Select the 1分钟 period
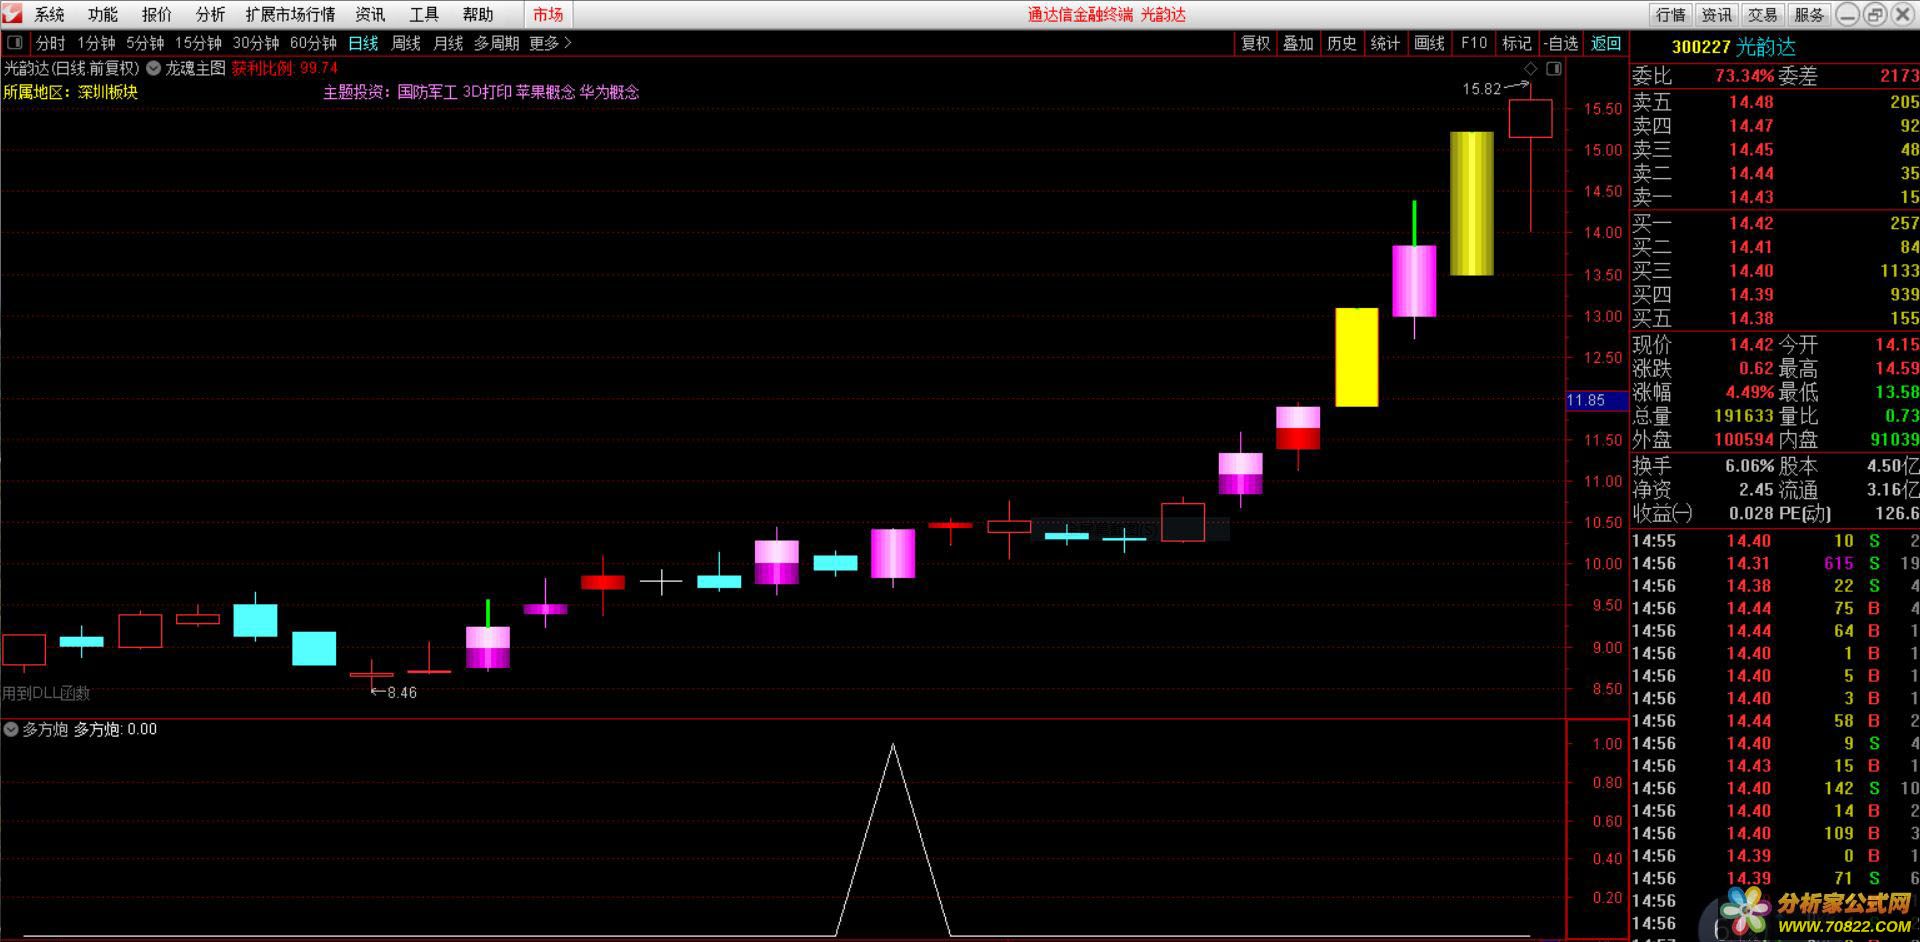This screenshot has height=942, width=1920. 97,43
